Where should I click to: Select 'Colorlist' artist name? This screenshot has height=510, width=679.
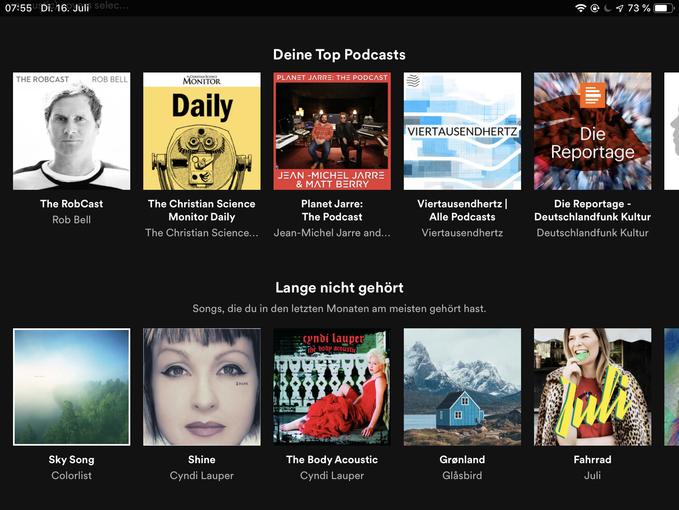(x=71, y=476)
